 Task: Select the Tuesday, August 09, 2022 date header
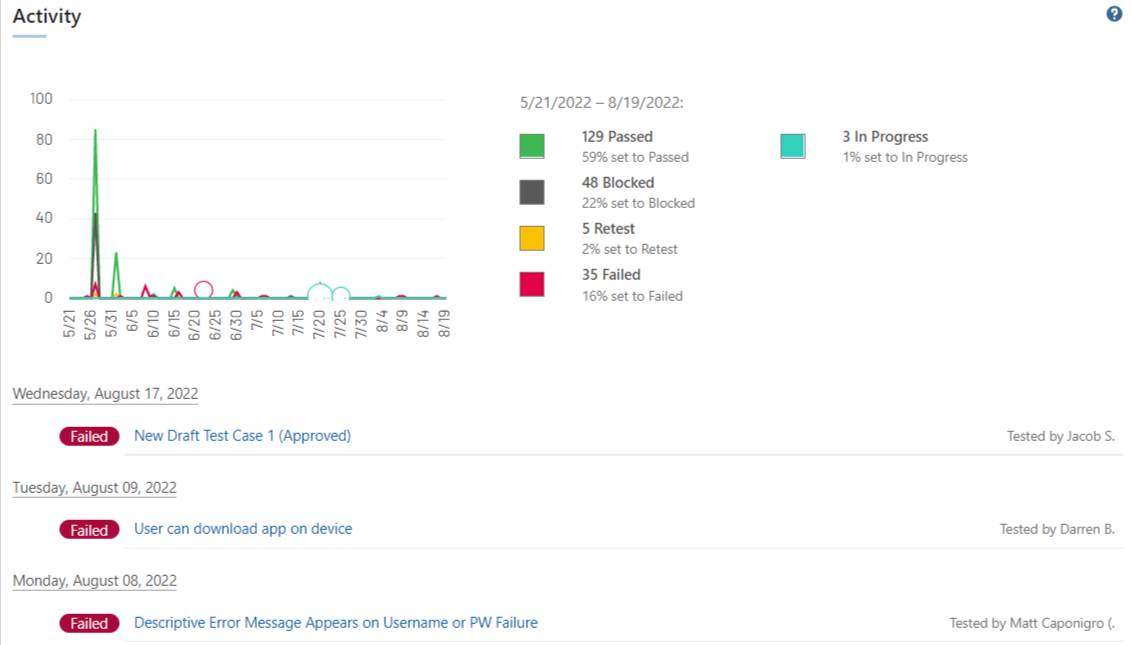pos(94,488)
